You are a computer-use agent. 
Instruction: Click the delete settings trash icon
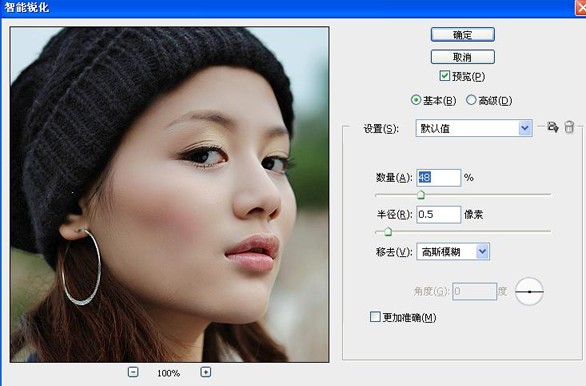coord(569,127)
